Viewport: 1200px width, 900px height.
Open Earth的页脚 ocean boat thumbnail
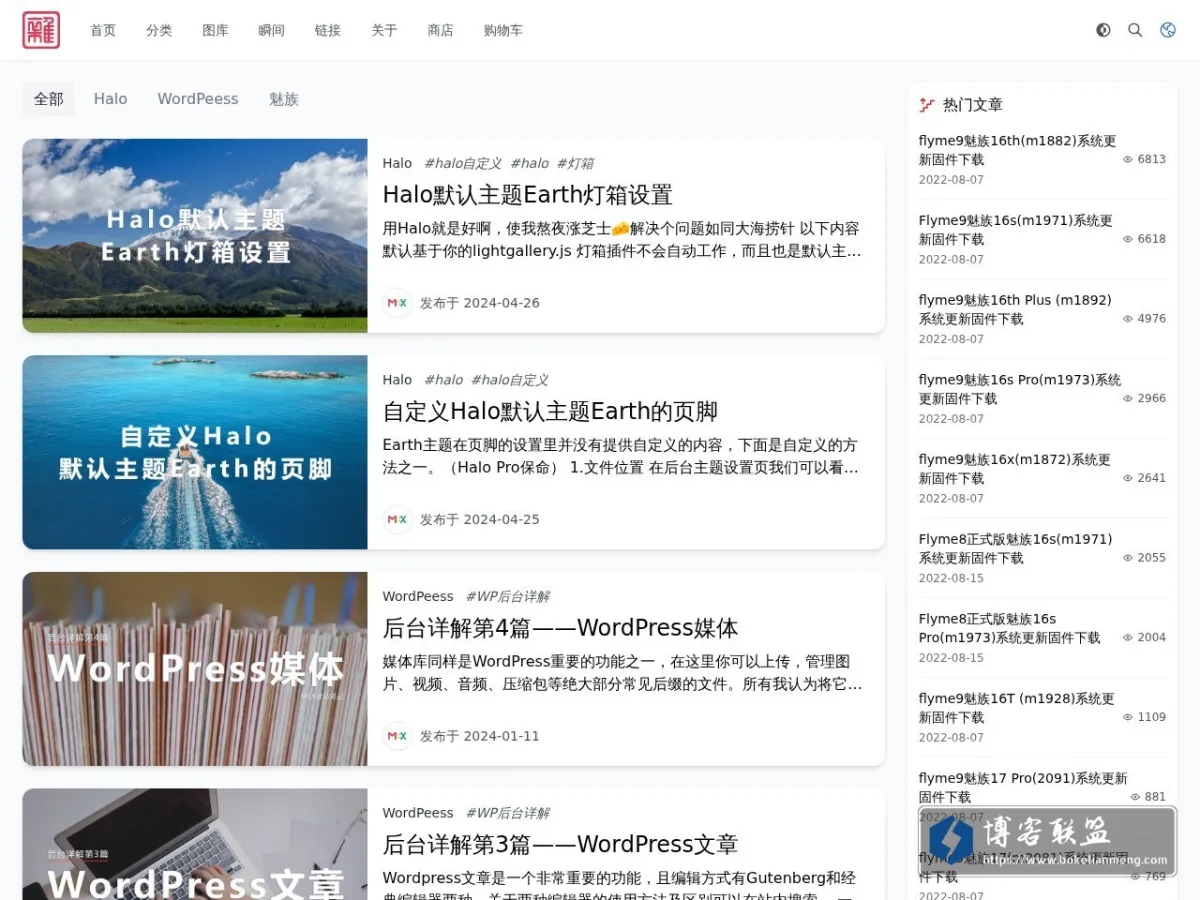(x=195, y=452)
